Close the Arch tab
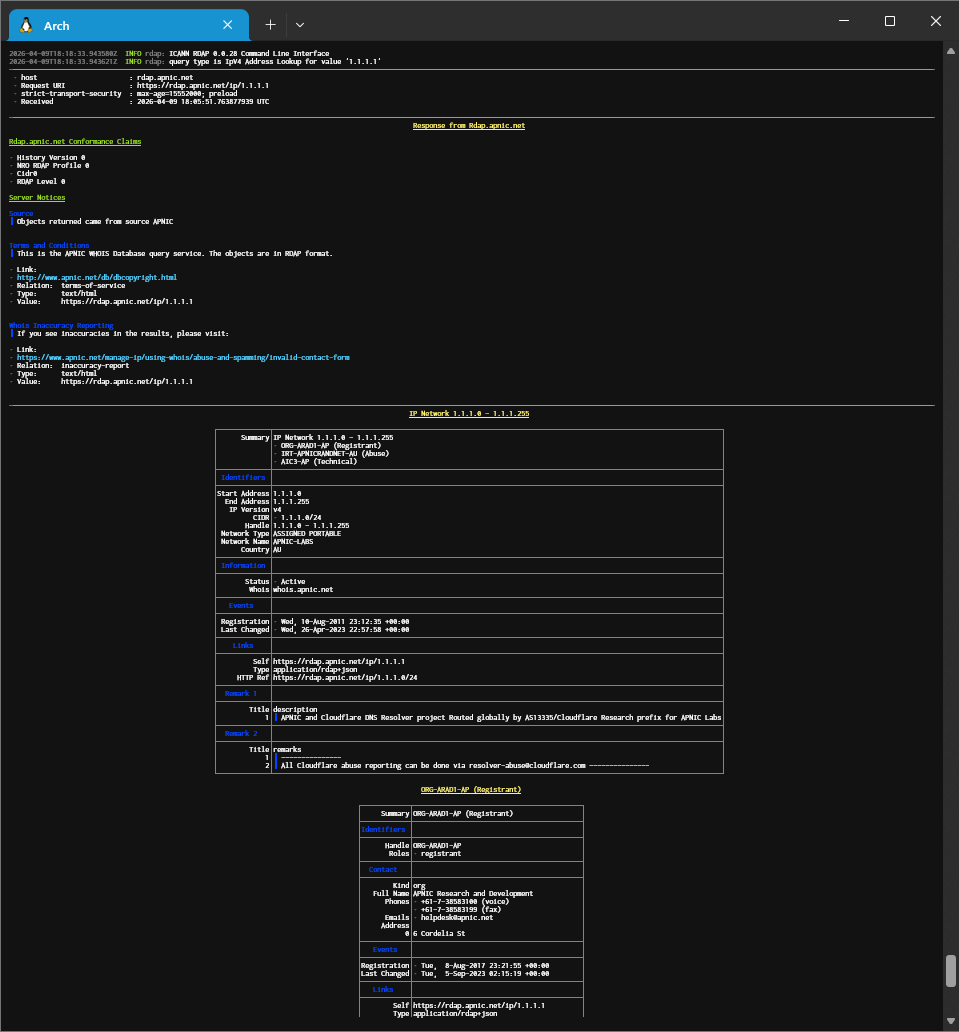The height and width of the screenshot is (1032, 959). 228,25
